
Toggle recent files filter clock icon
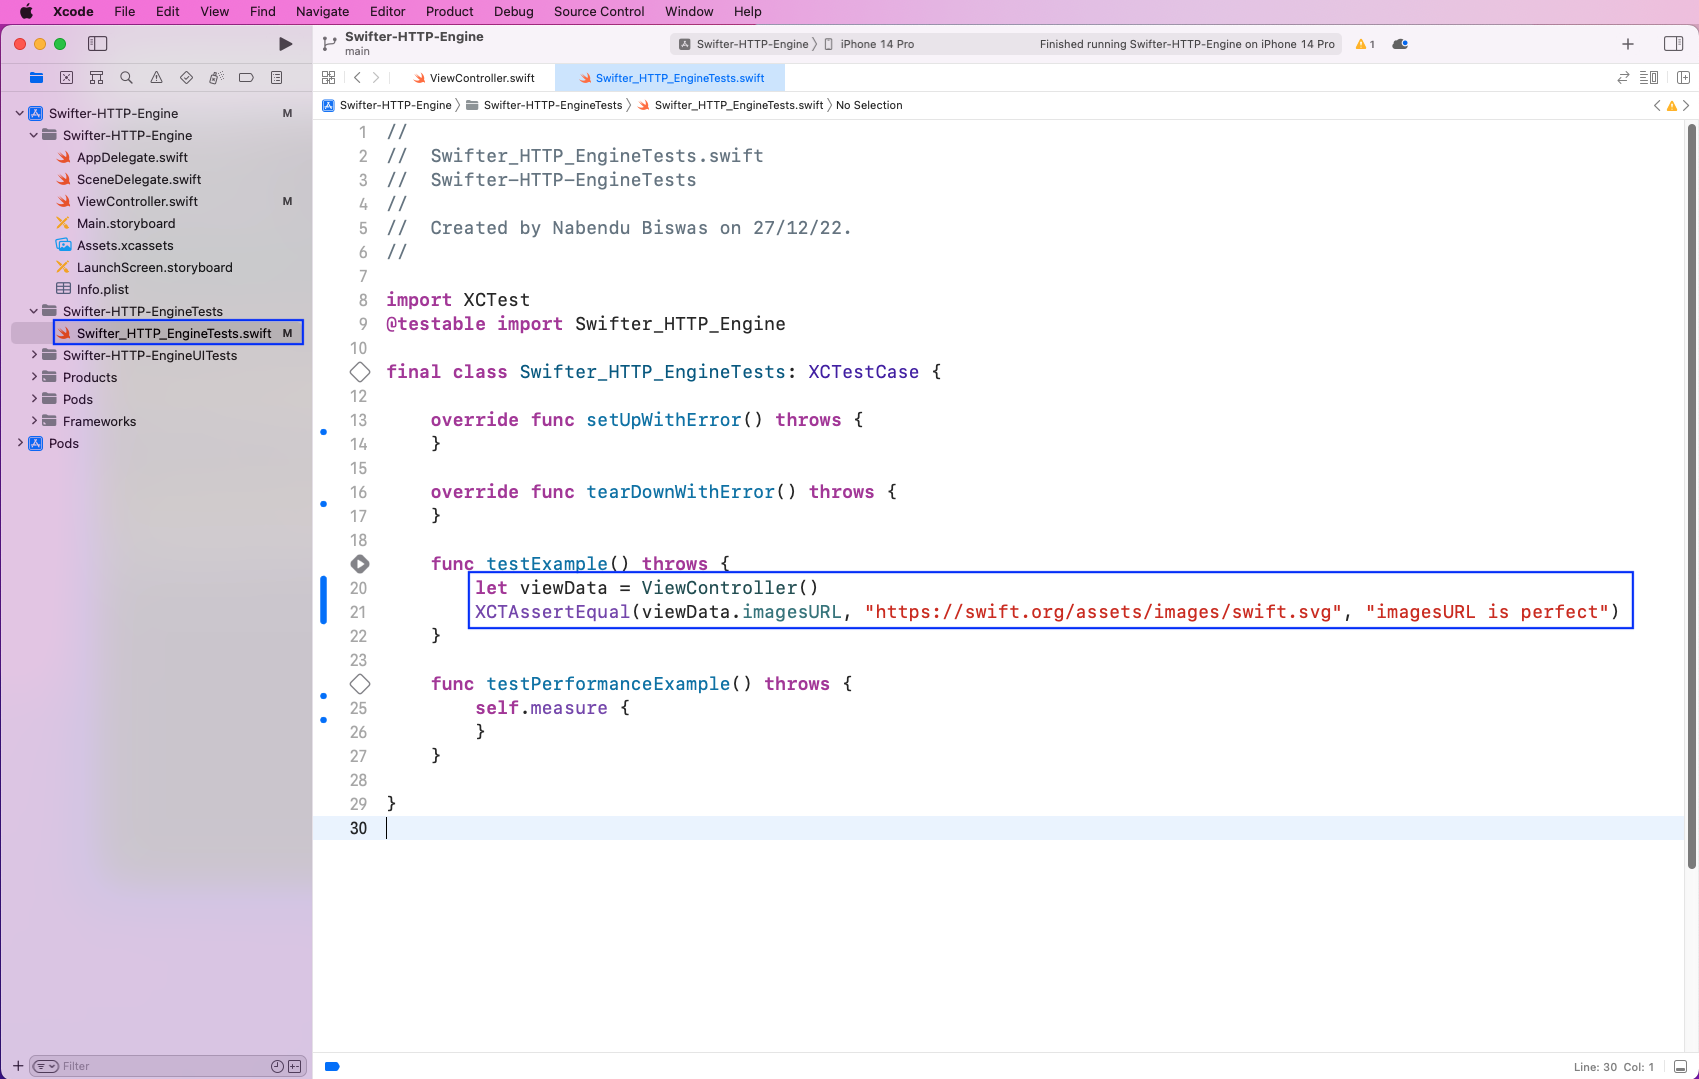[x=277, y=1066]
